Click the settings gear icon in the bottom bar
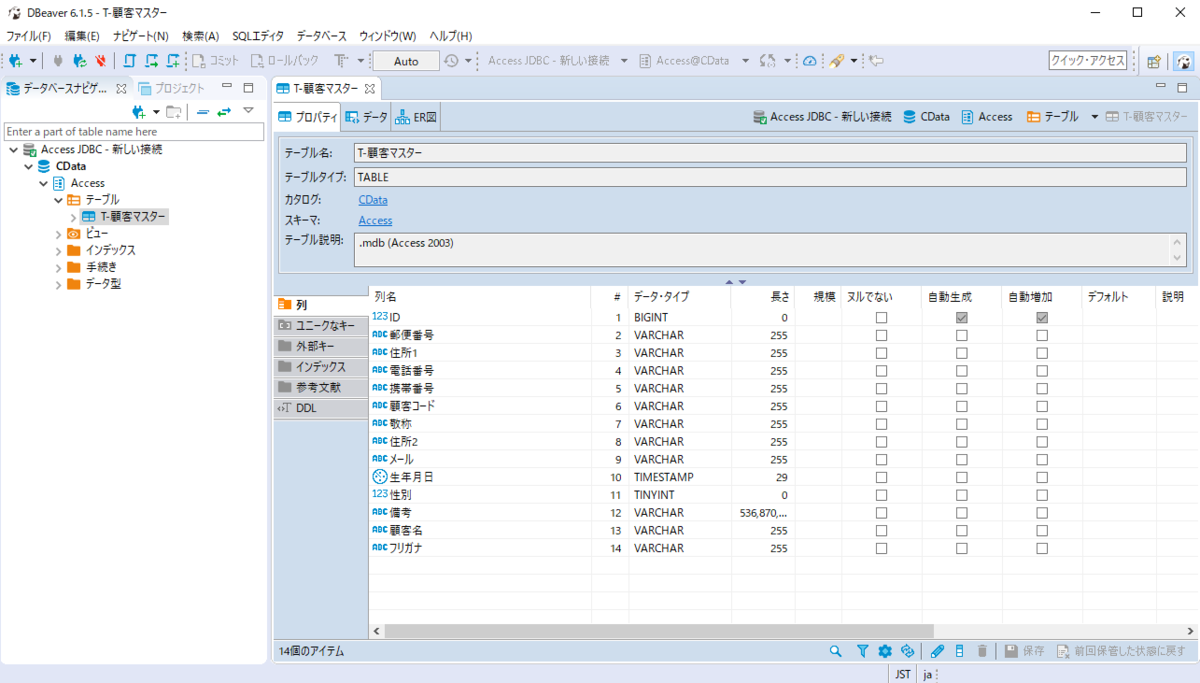This screenshot has width=1200, height=683. (x=884, y=651)
